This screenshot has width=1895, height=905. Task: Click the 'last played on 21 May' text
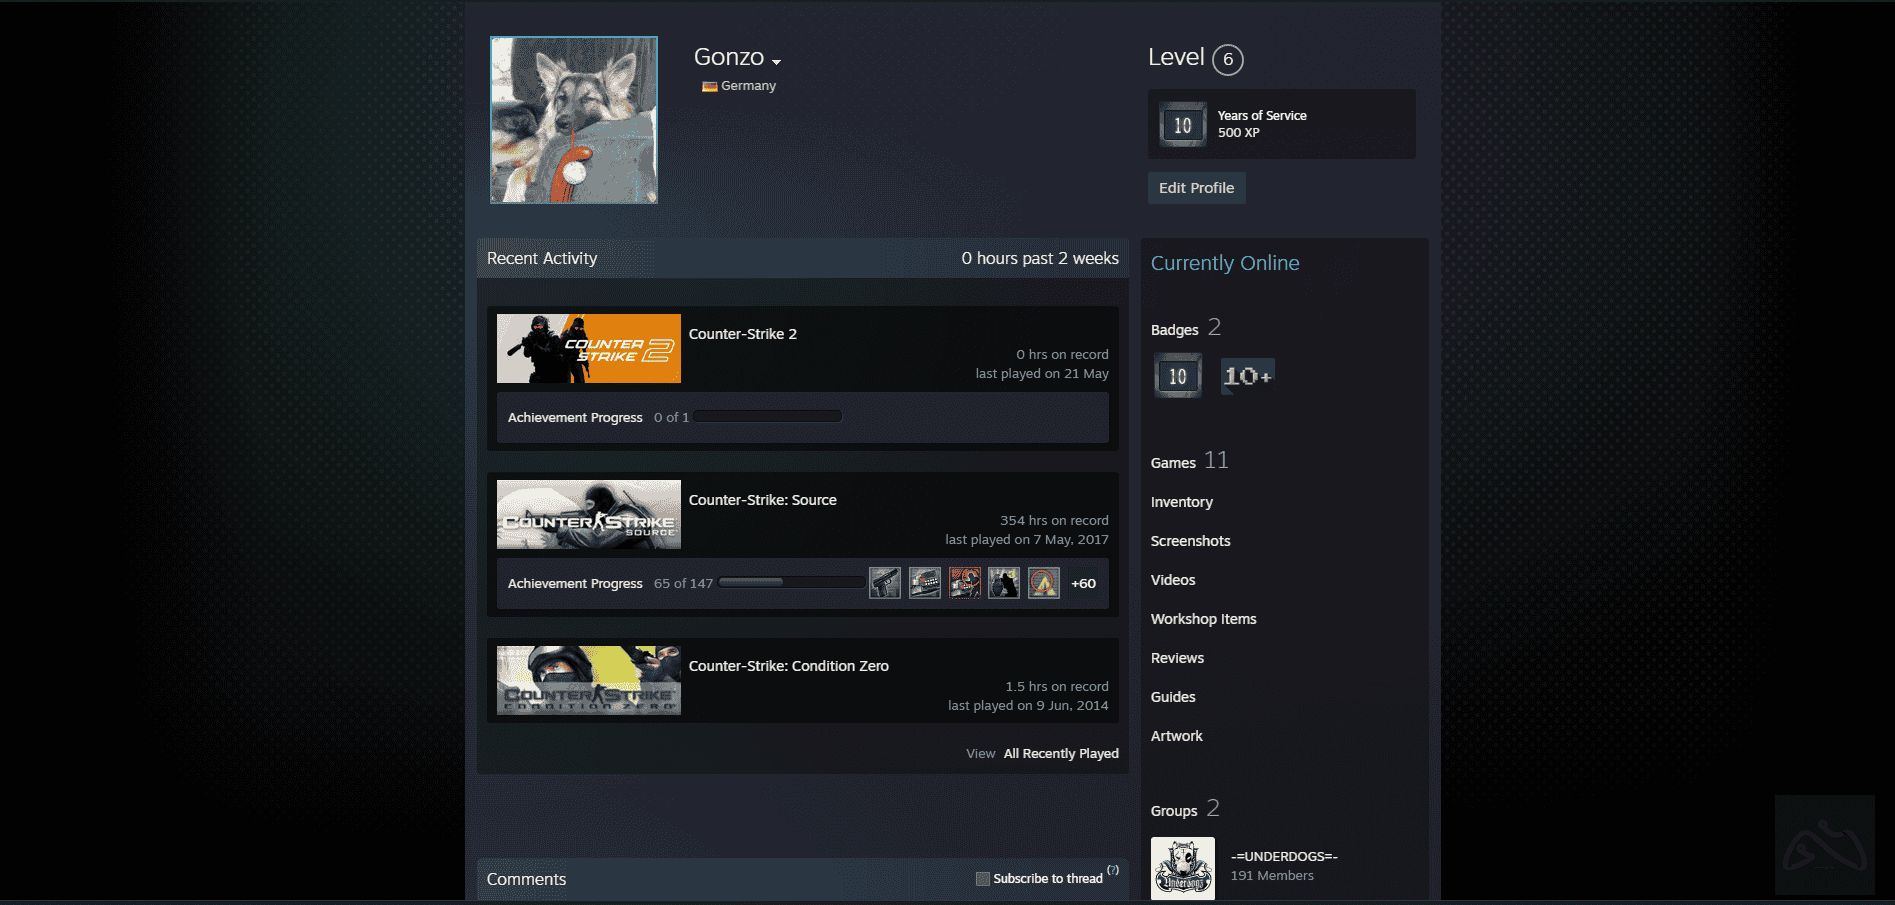click(1042, 374)
